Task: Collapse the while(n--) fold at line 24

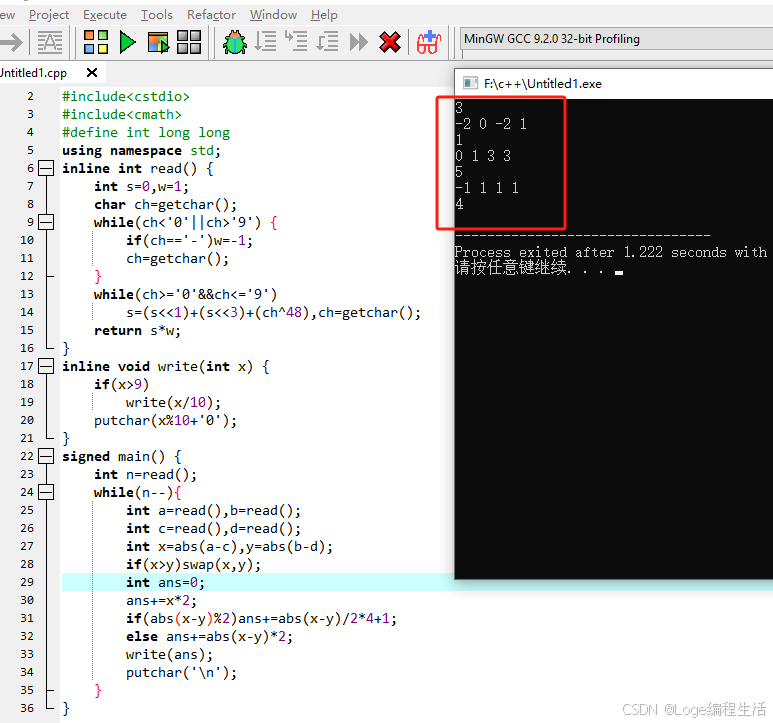Action: (x=46, y=492)
